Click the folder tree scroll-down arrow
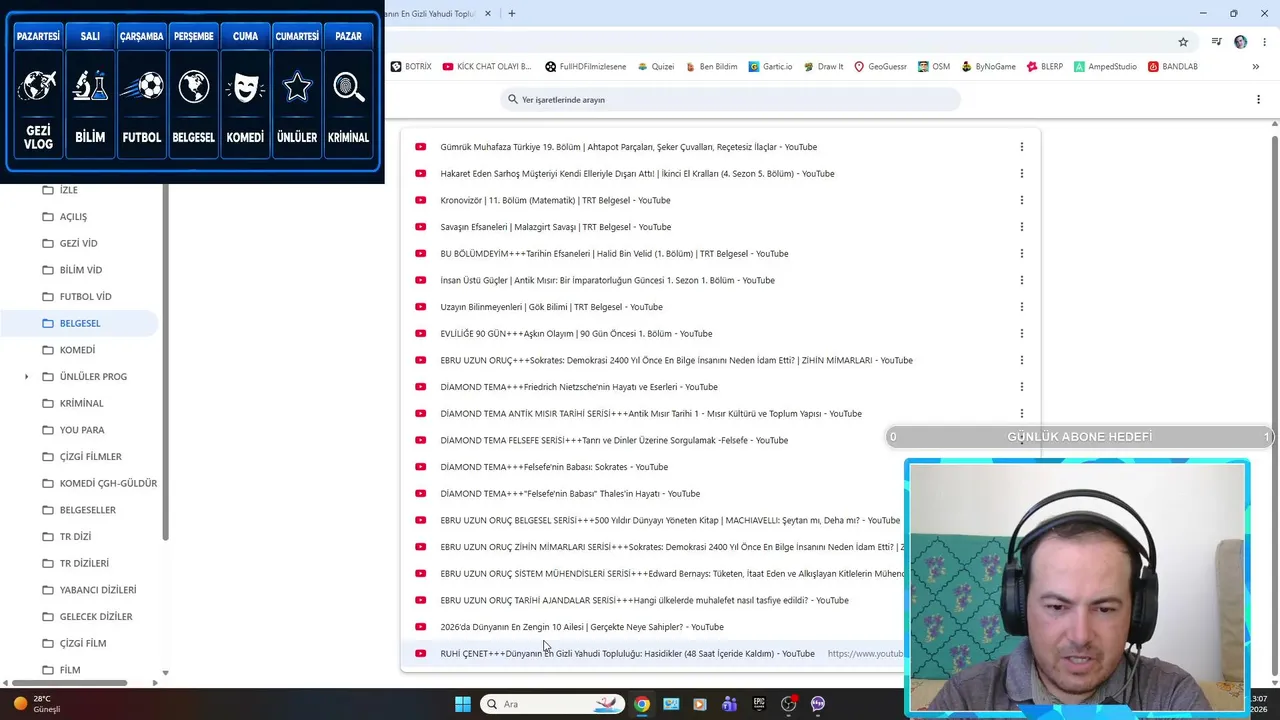The image size is (1280, 720). pos(165,673)
